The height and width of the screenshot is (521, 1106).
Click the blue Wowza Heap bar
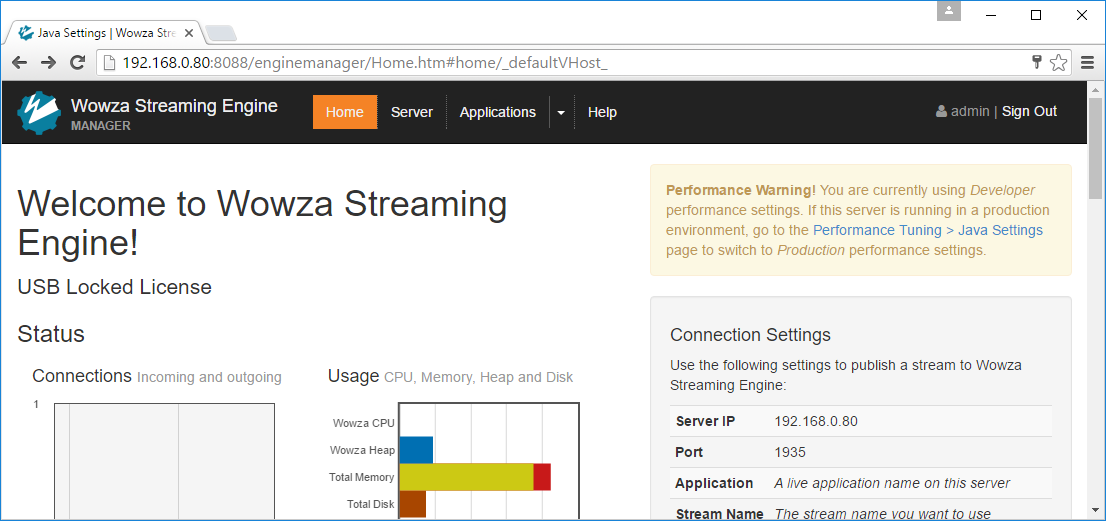click(416, 450)
